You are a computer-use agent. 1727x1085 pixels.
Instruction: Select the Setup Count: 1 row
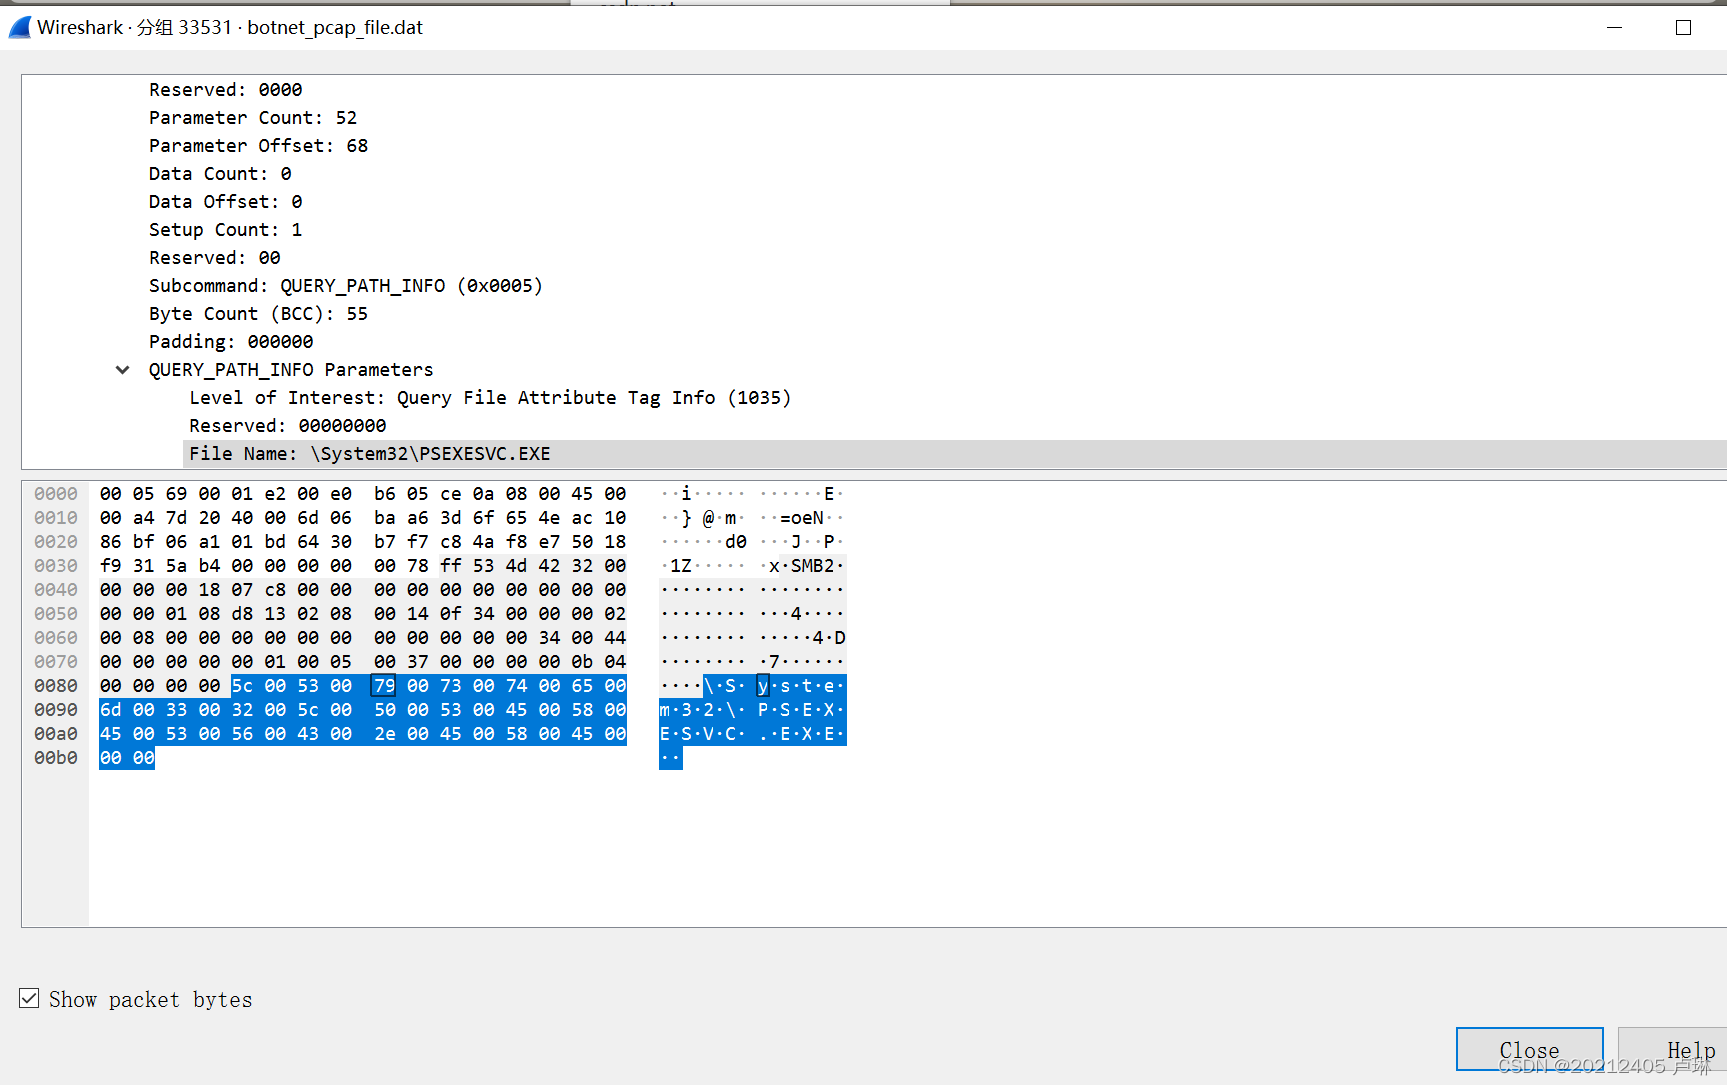coord(935,230)
